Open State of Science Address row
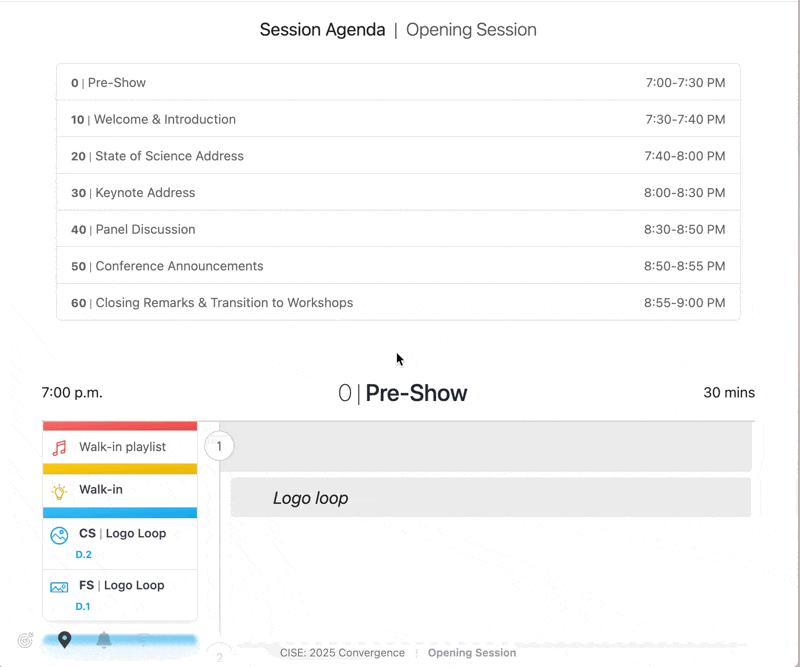This screenshot has height=667, width=800. [398, 156]
